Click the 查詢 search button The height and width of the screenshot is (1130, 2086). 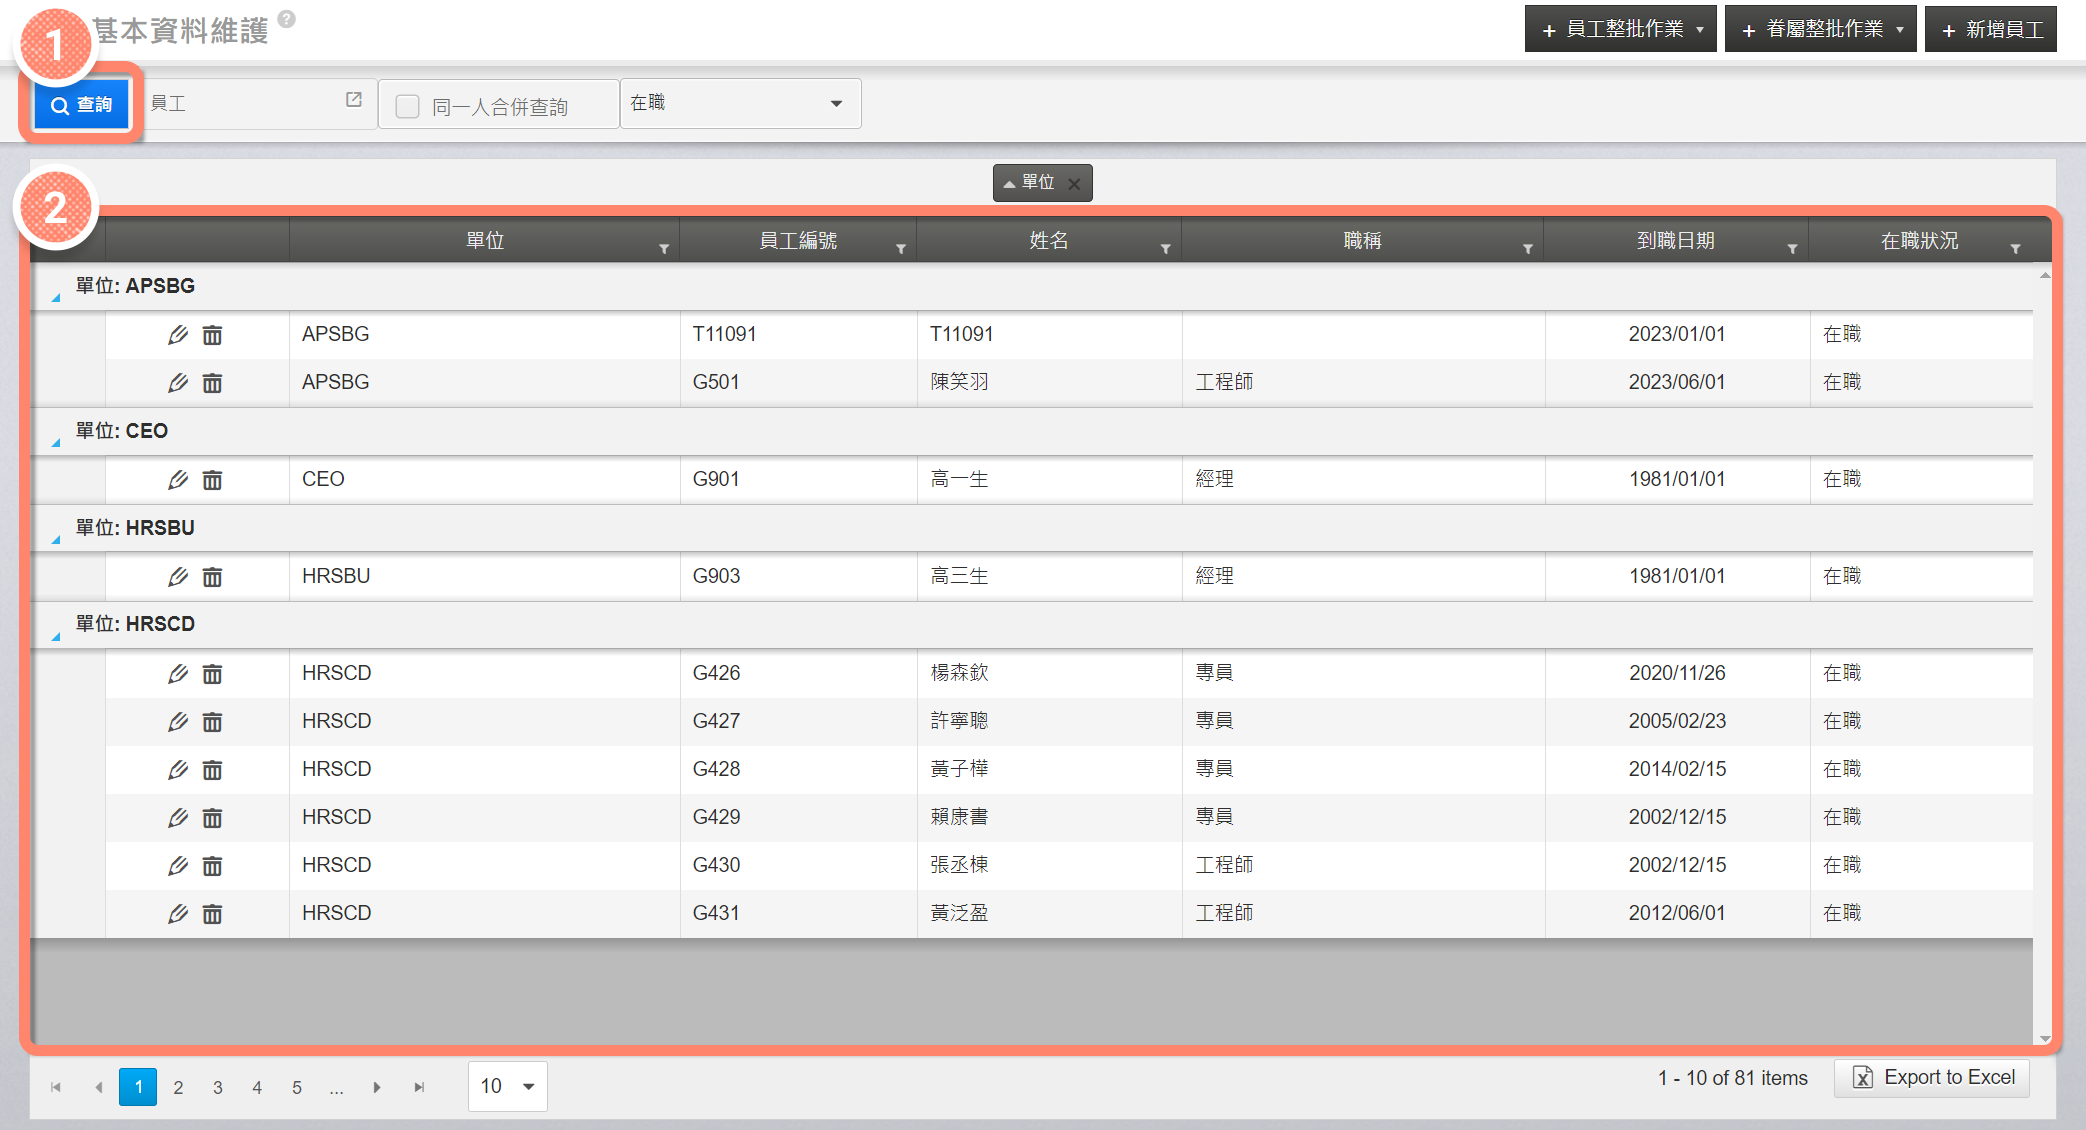82,105
